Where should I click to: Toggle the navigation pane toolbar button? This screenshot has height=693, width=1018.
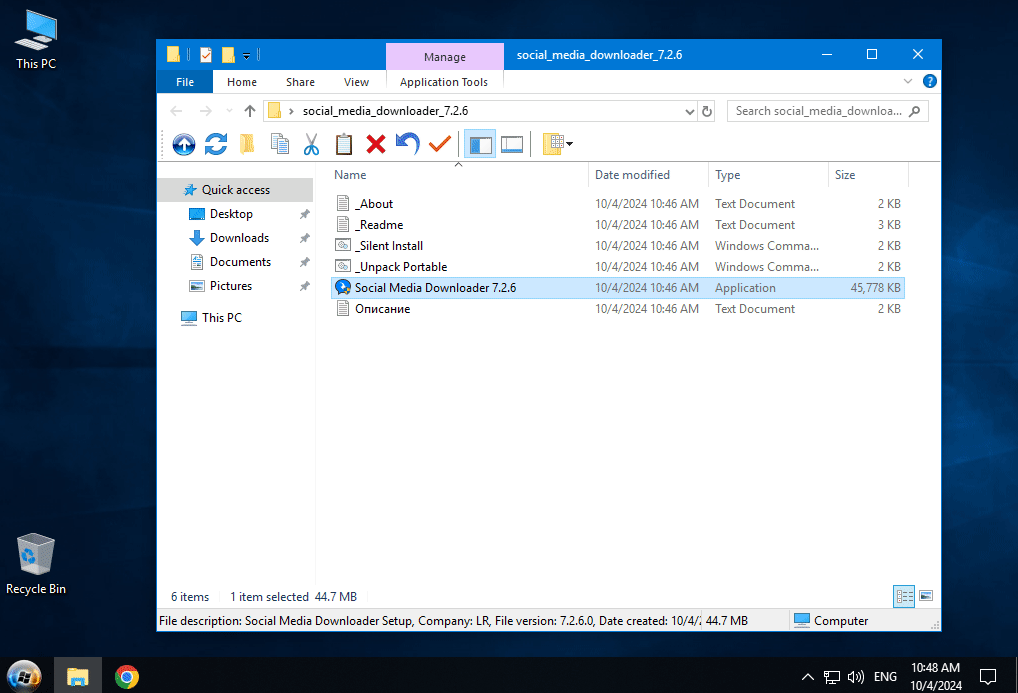point(480,144)
